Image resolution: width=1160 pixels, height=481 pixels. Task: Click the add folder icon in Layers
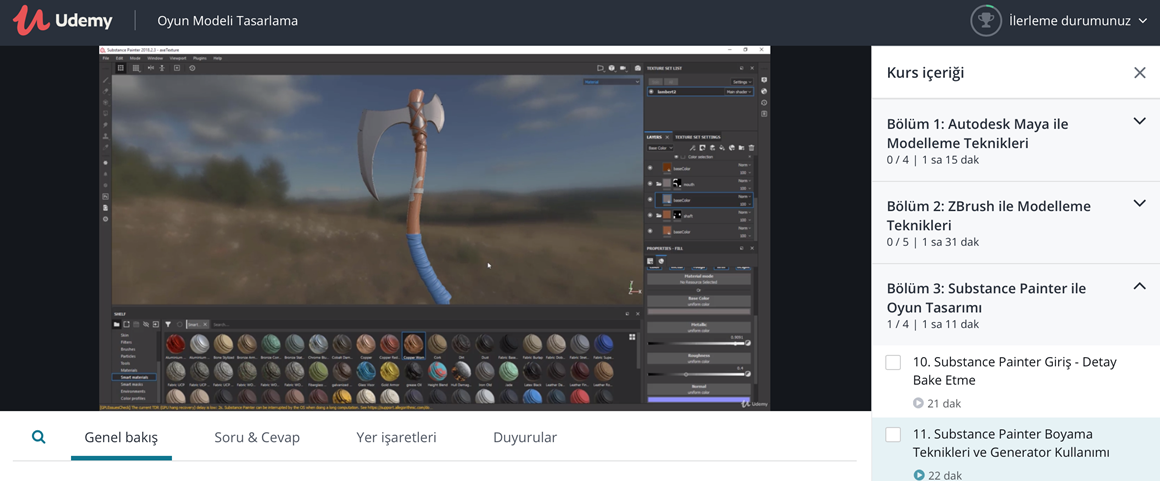(741, 148)
